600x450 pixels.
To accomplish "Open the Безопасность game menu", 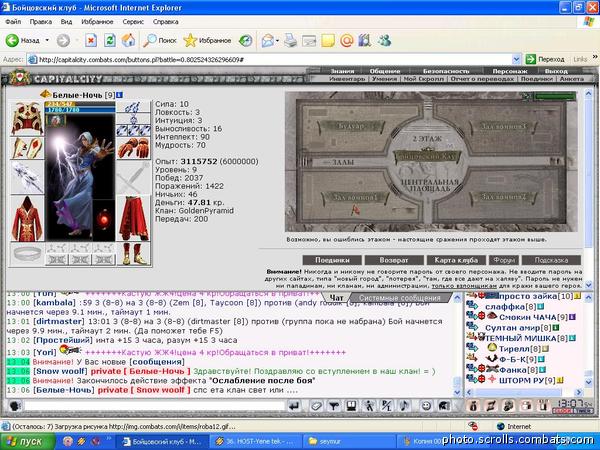I will [x=446, y=71].
